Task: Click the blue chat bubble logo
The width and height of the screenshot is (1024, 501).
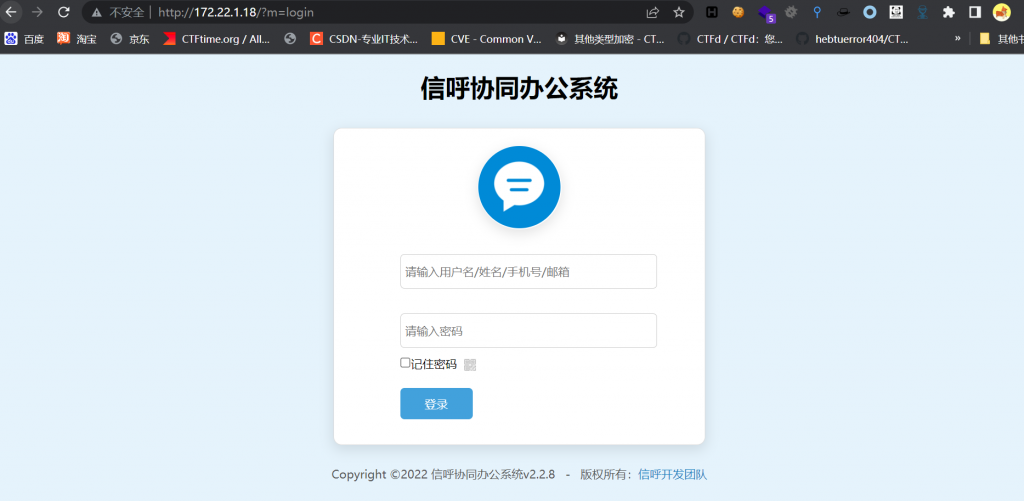Action: click(x=519, y=187)
